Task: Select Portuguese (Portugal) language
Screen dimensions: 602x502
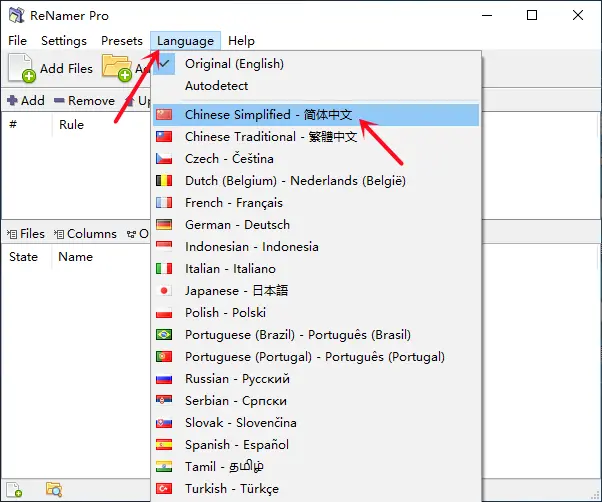Action: tap(316, 357)
